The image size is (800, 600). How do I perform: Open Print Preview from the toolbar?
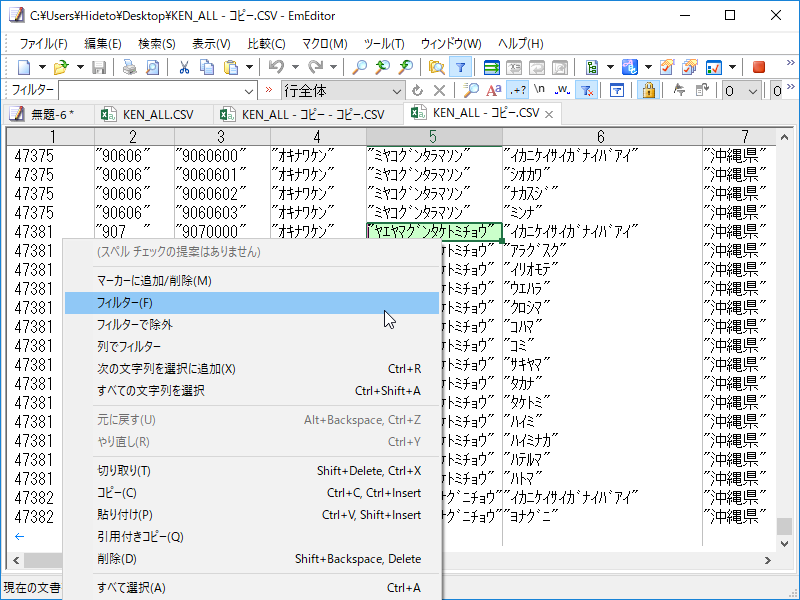(x=152, y=67)
